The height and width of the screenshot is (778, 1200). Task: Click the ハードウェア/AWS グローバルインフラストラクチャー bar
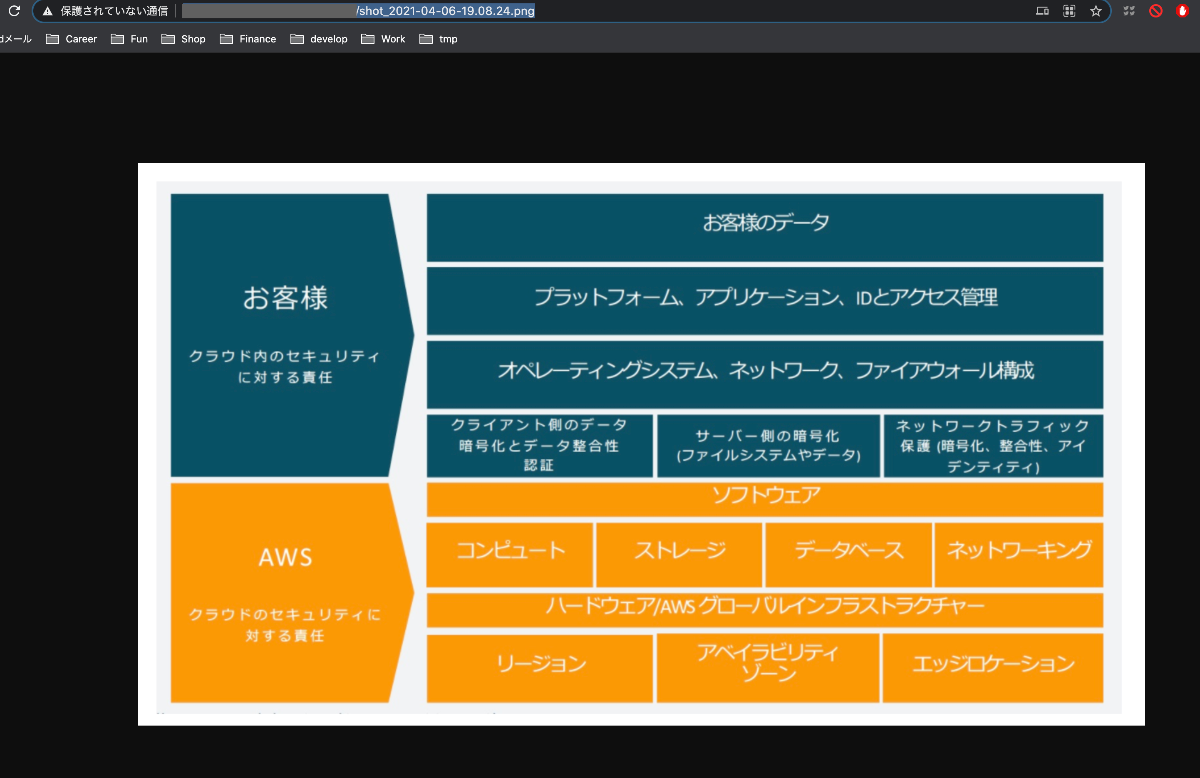click(765, 609)
